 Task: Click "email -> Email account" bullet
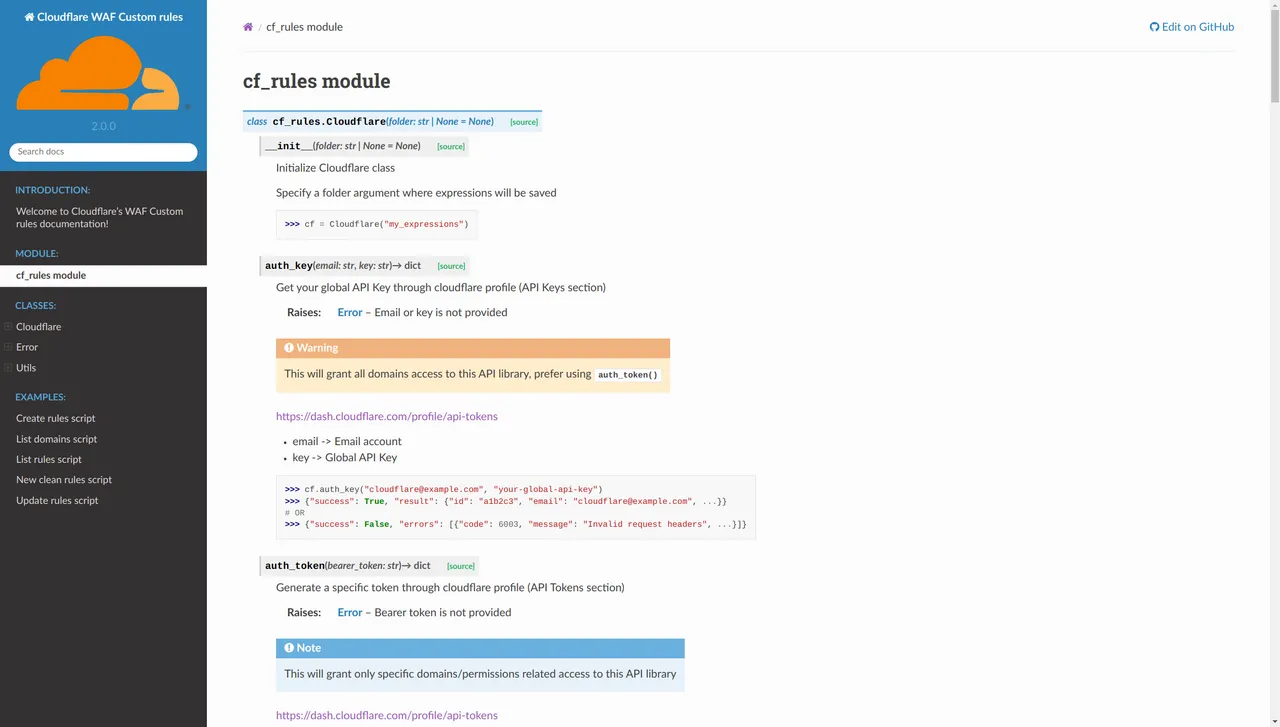[x=347, y=442]
